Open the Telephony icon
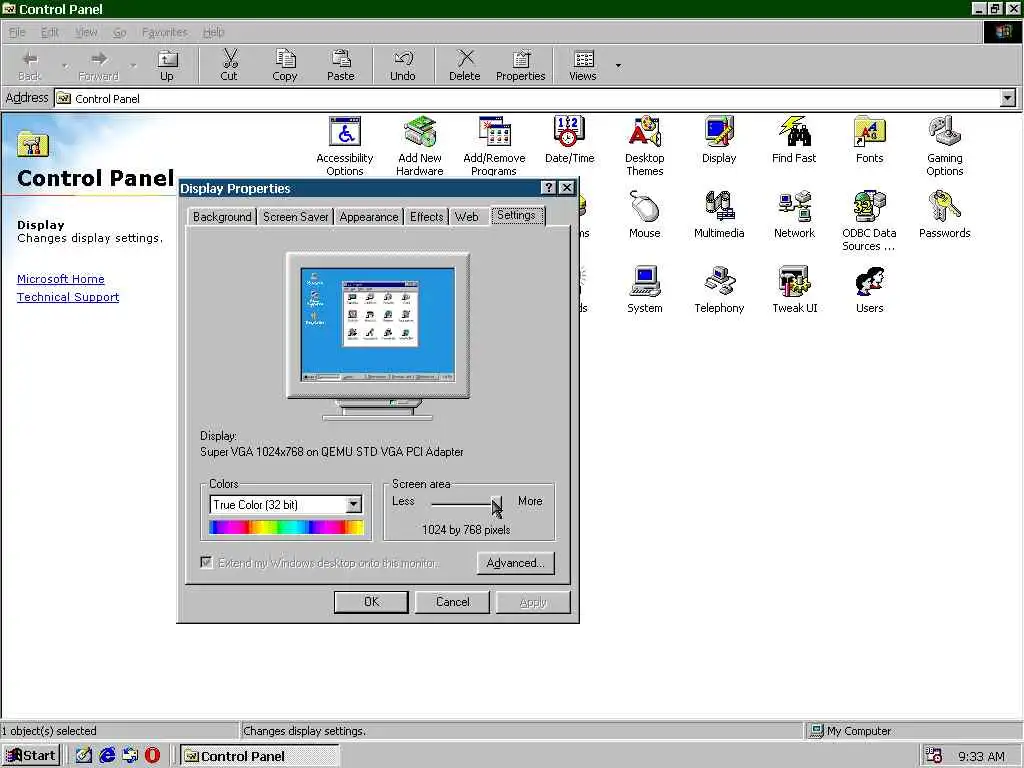Image resolution: width=1024 pixels, height=768 pixels. coord(719,289)
